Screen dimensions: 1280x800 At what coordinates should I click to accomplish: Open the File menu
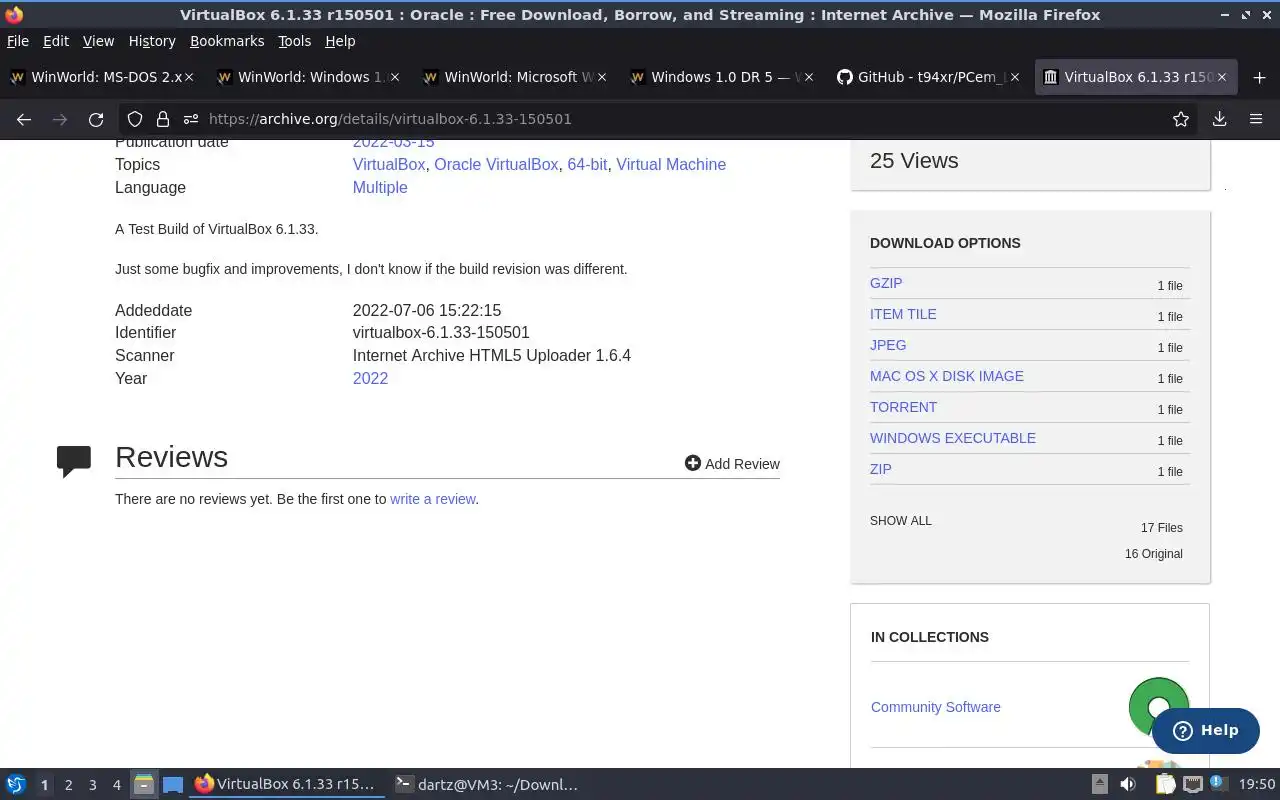18,41
